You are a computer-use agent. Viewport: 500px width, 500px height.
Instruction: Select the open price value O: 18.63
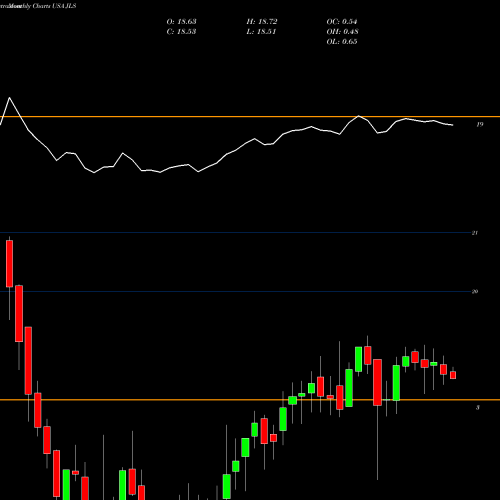point(181,22)
